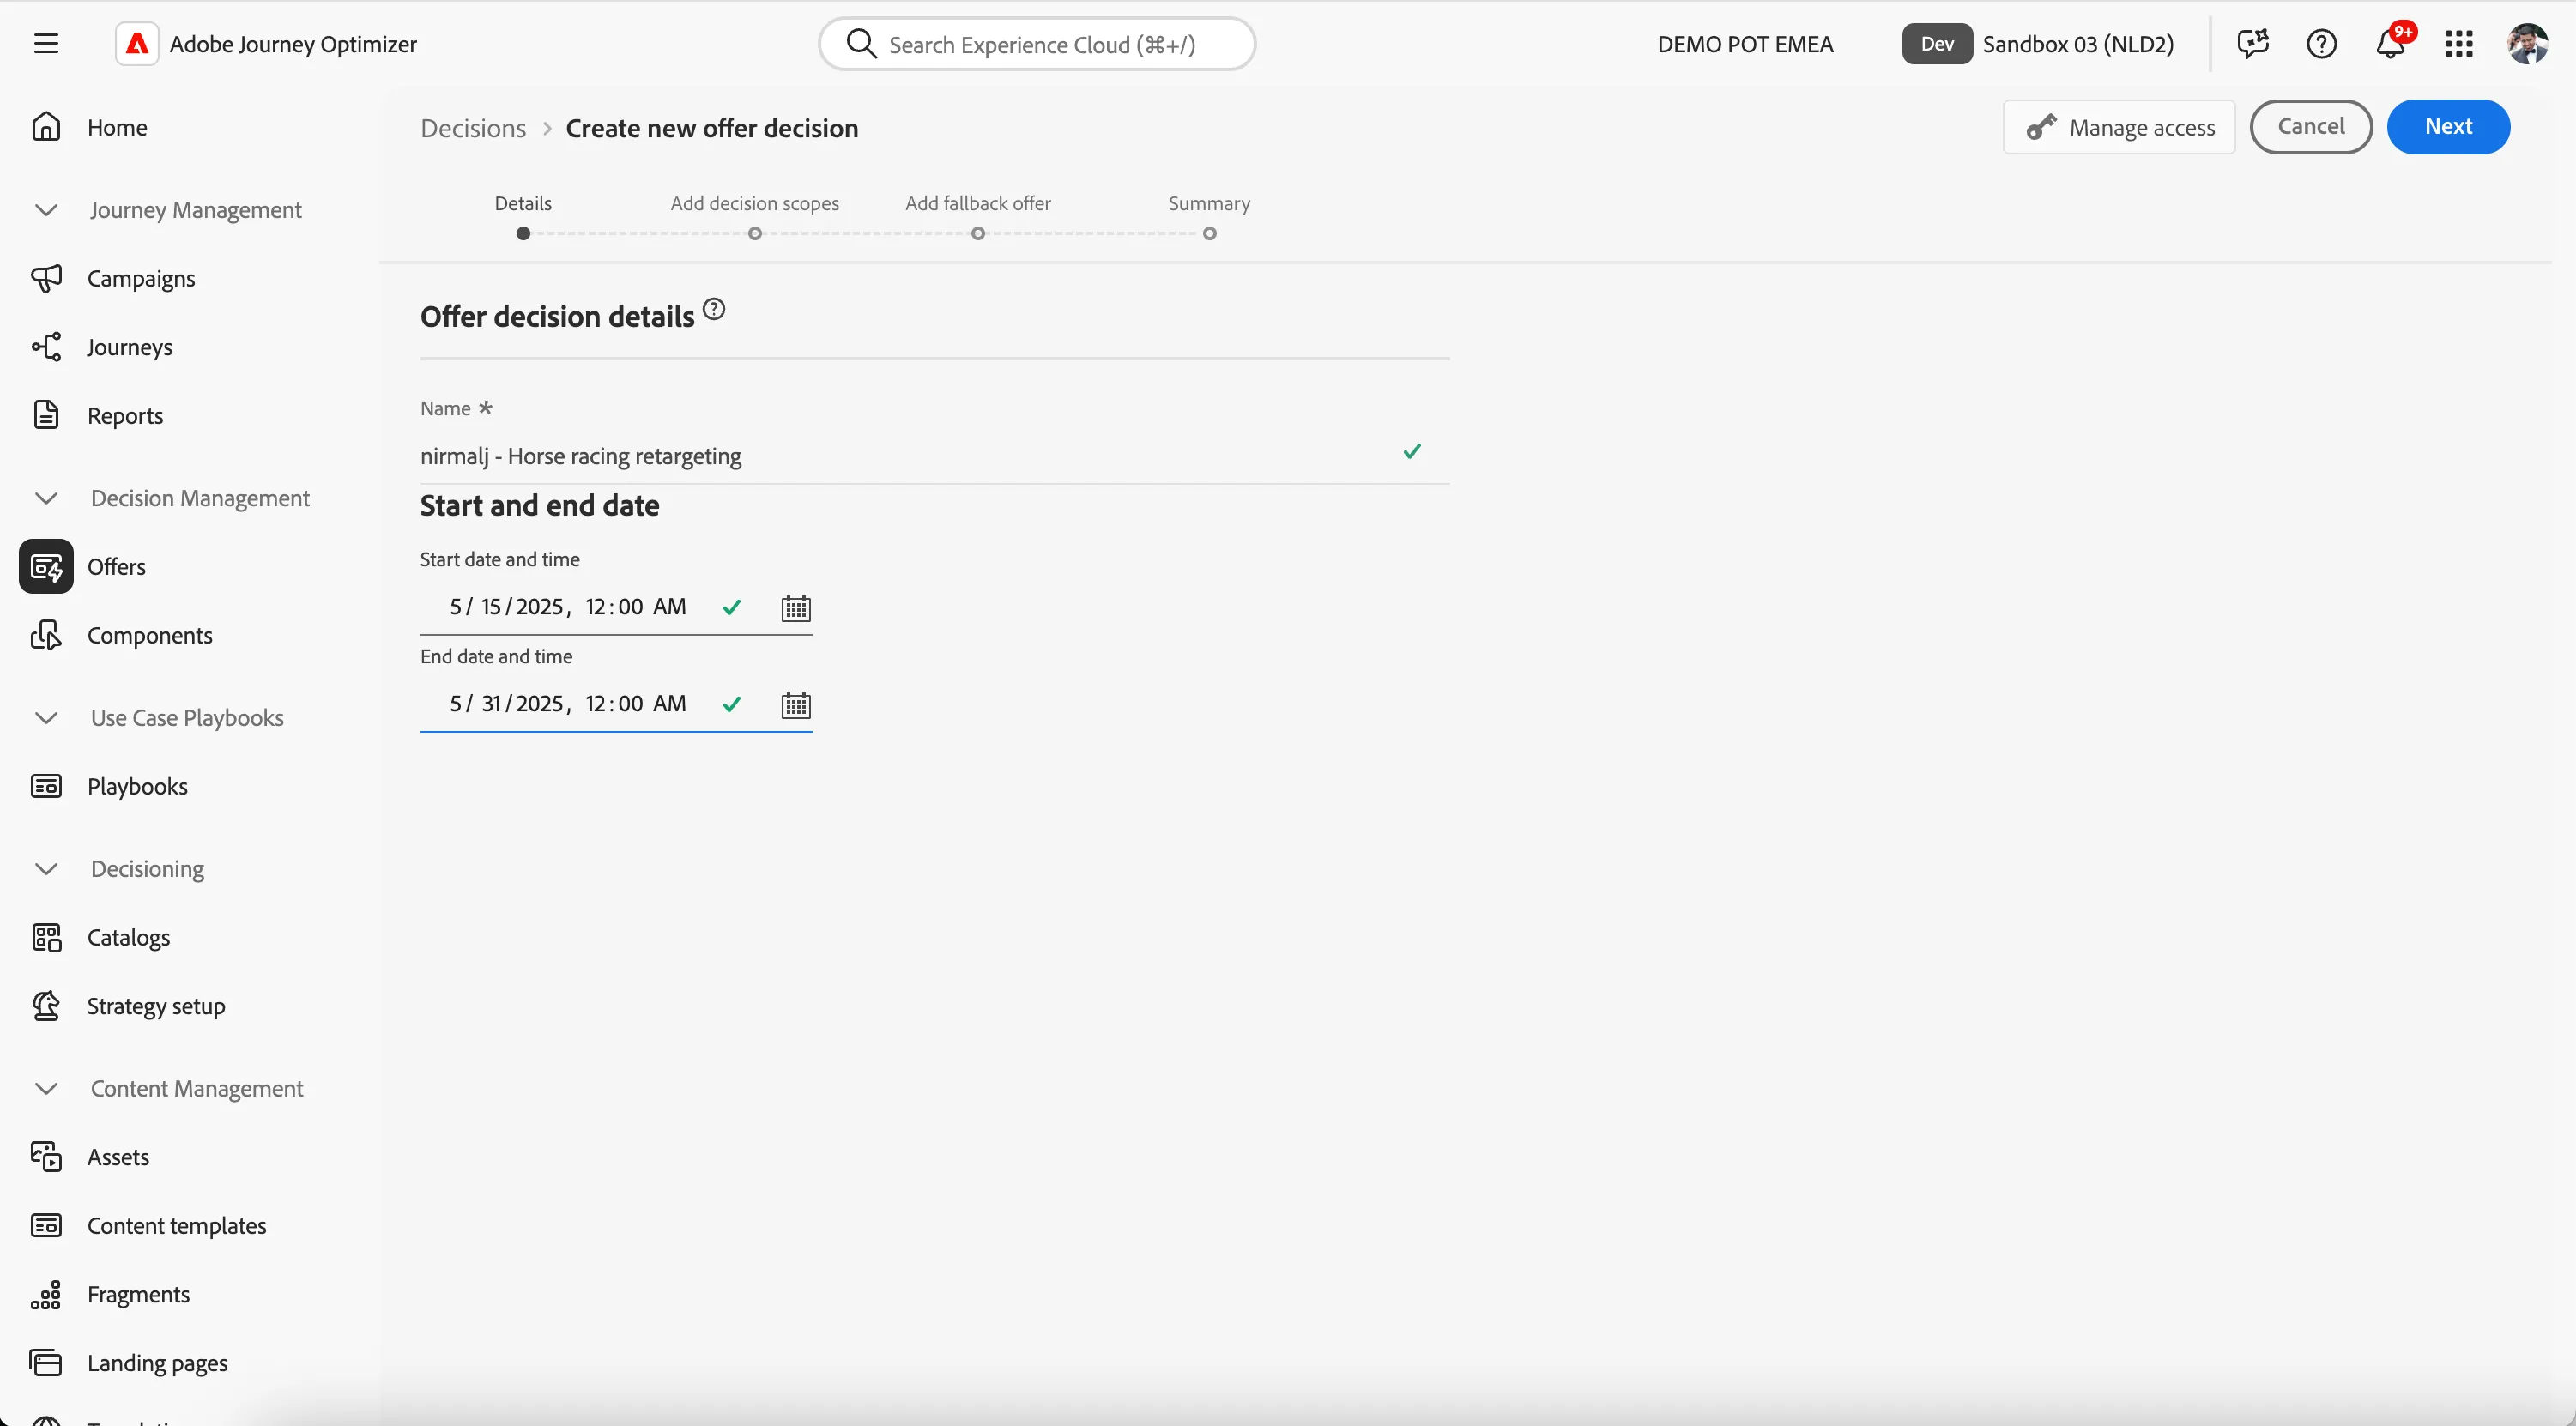
Task: Click the Offer decision details help icon
Action: (714, 309)
